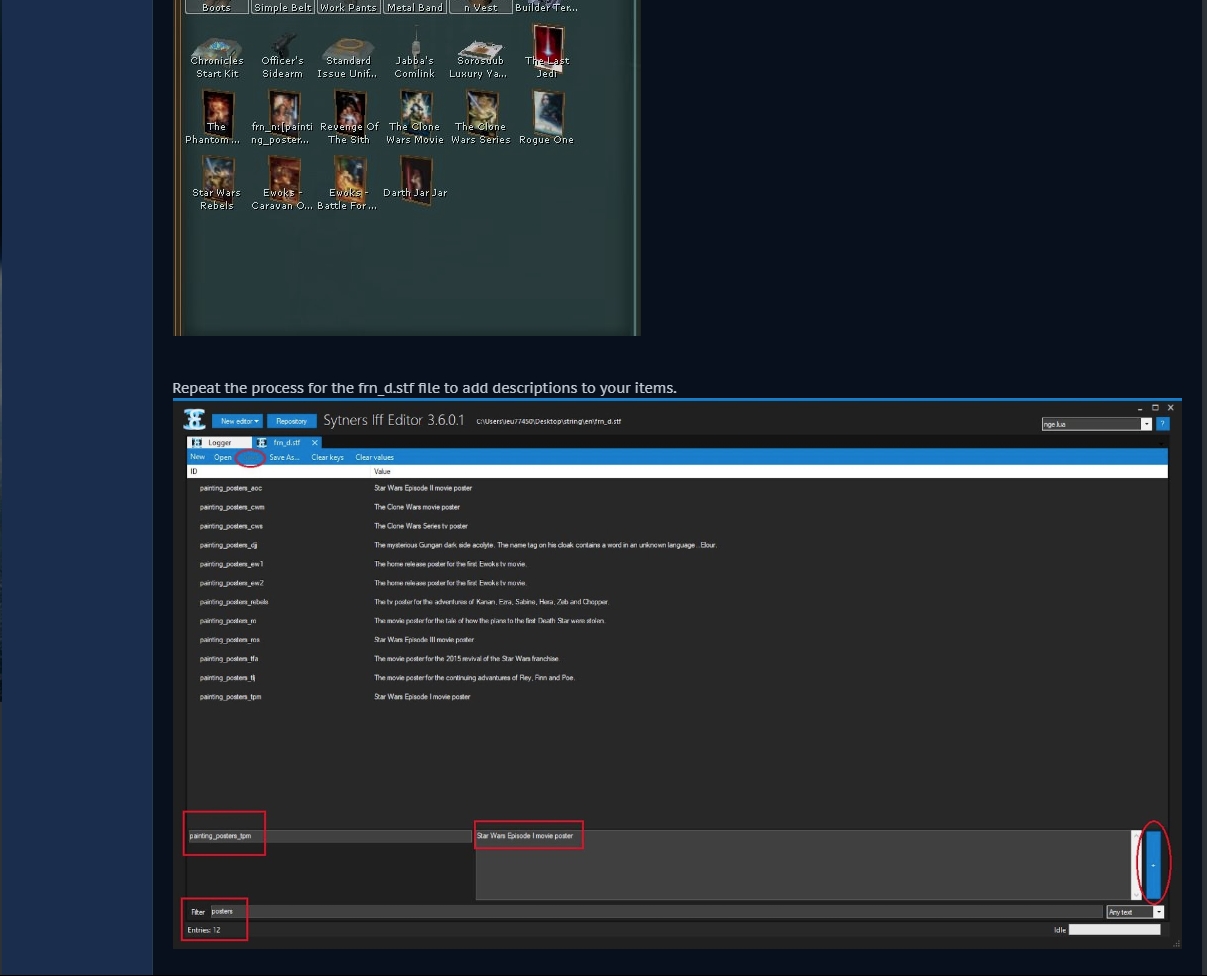Click the value text area

tap(803, 865)
